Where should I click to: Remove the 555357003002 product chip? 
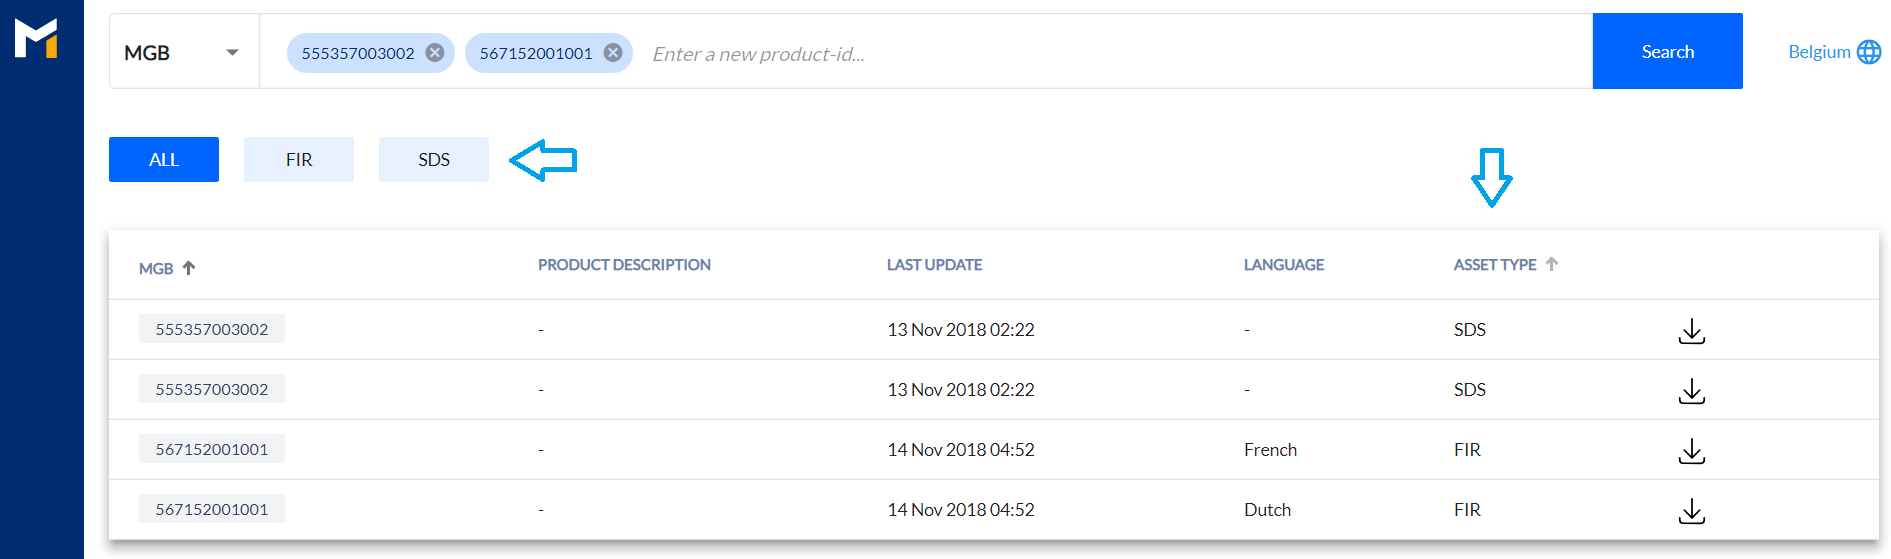tap(435, 53)
